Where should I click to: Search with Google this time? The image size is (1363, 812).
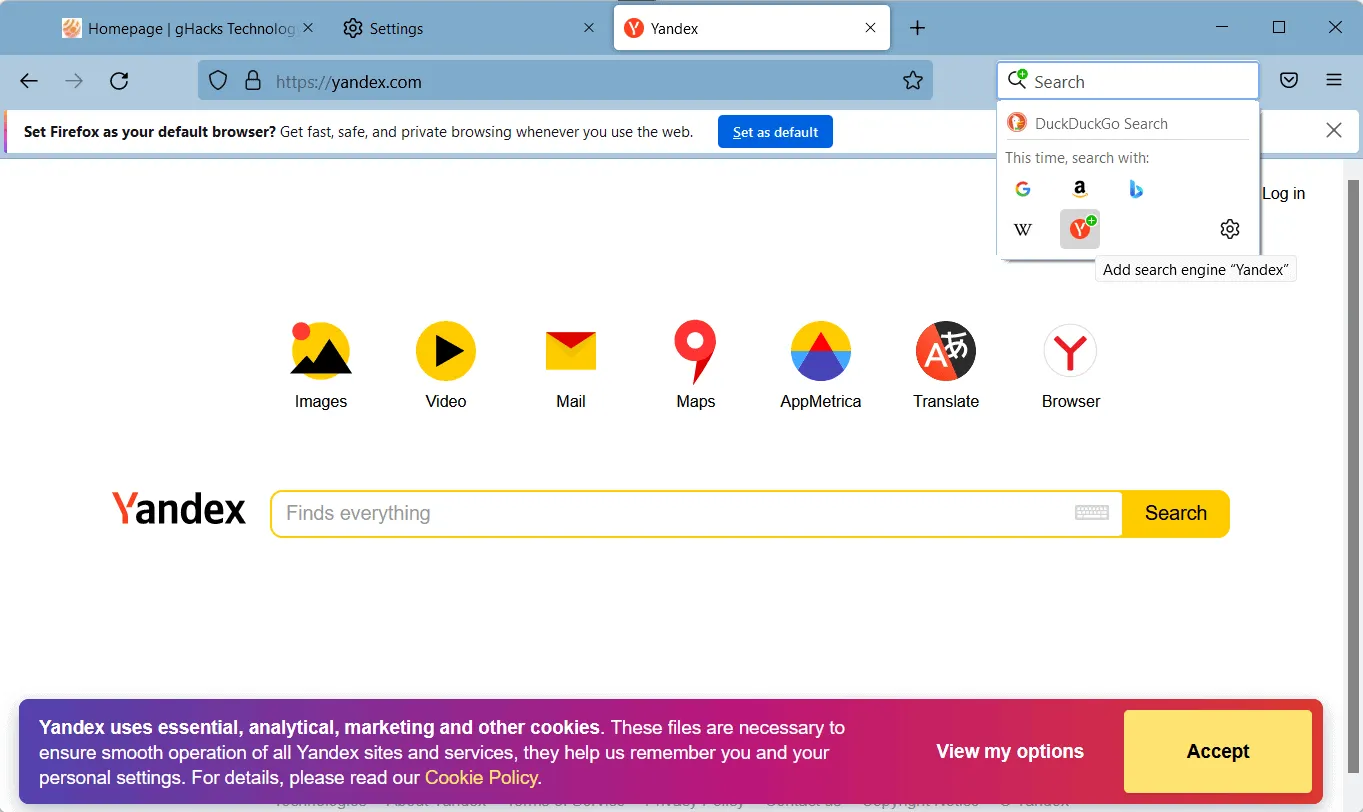tap(1022, 188)
